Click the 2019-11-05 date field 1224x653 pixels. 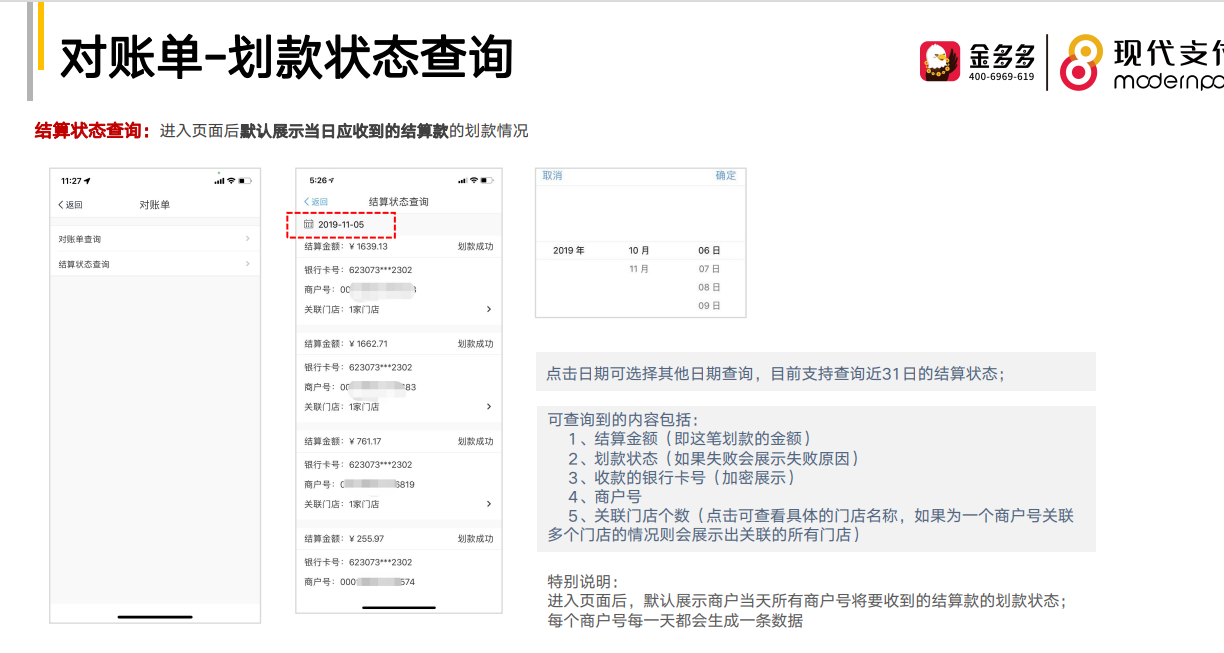pos(342,225)
